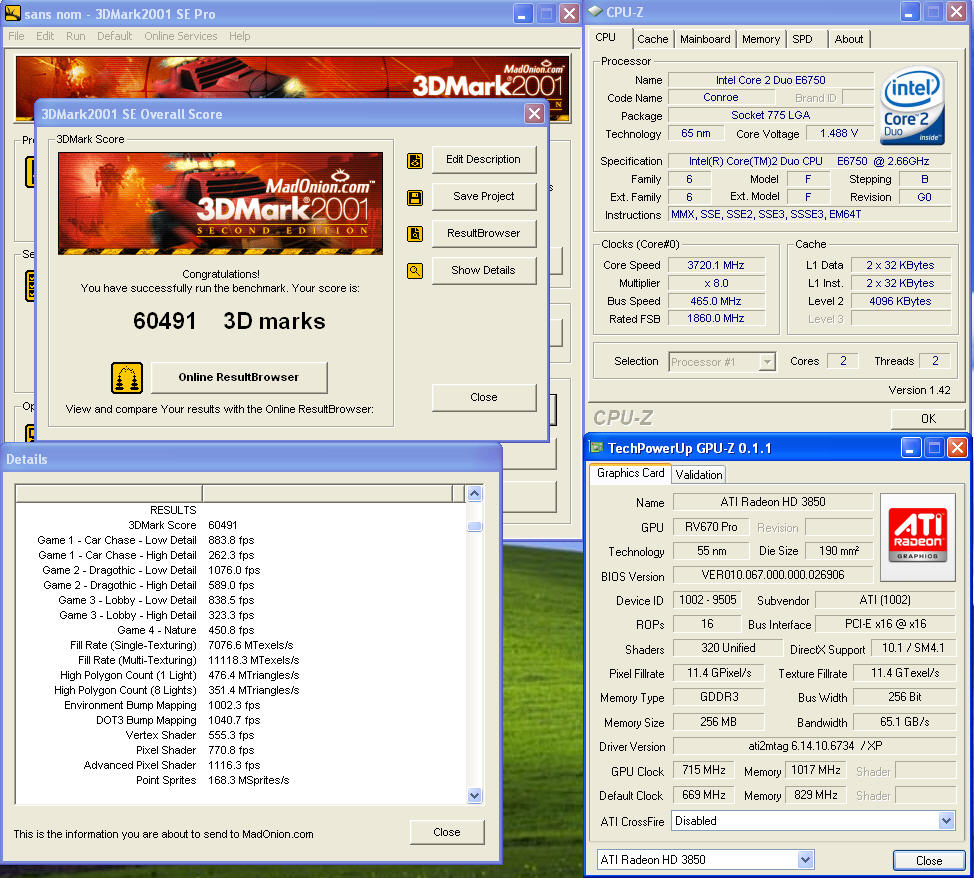Screen dimensions: 974x878
Task: Switch to the SPD tab in CPU-Z
Action: pos(803,39)
